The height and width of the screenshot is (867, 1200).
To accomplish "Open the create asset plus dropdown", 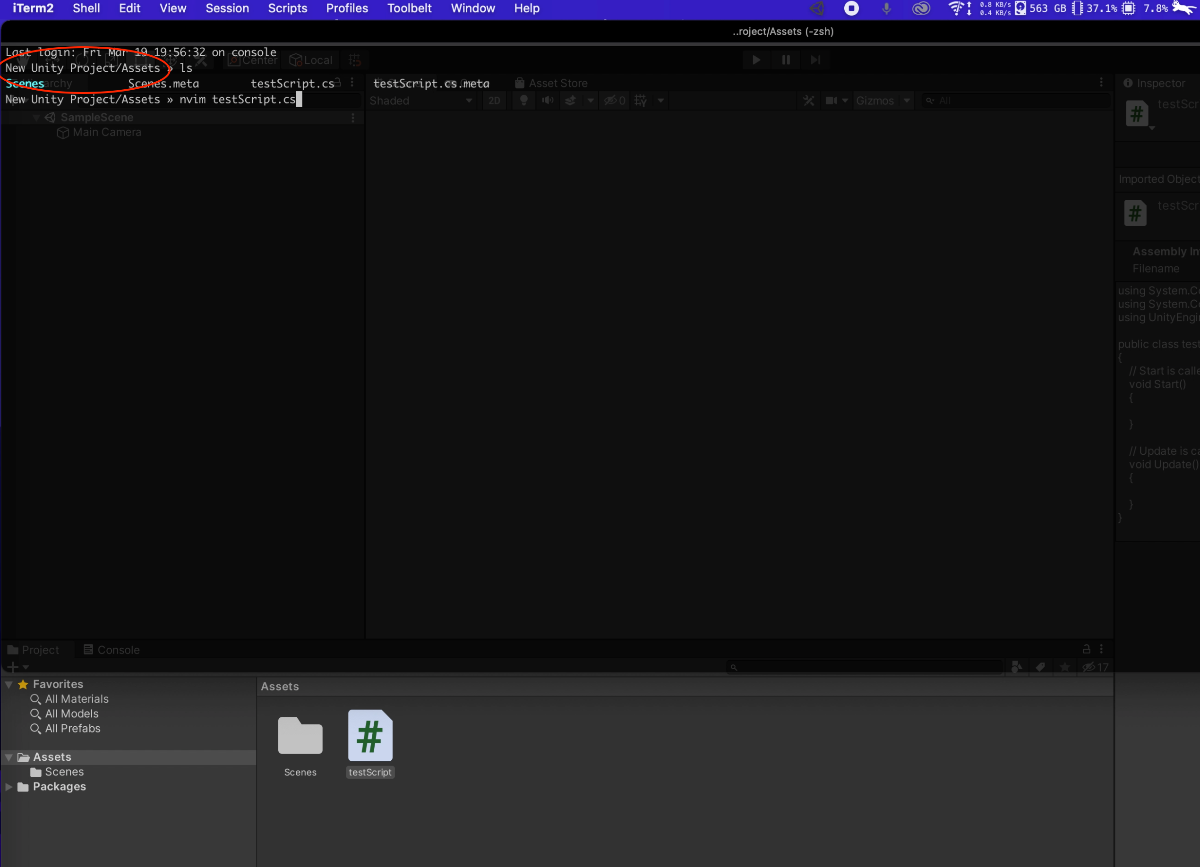I will (x=18, y=667).
